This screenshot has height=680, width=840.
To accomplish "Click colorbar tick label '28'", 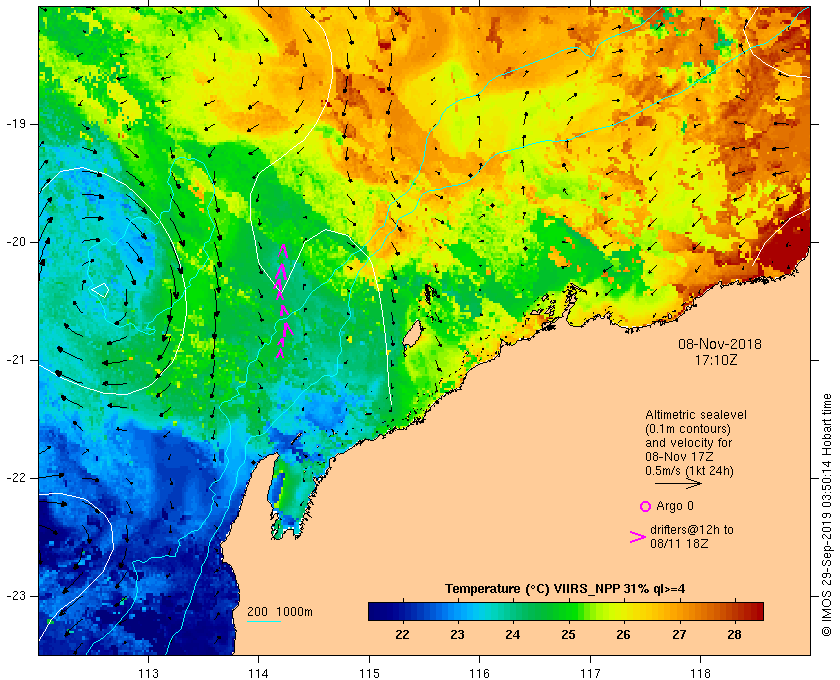I will tap(734, 634).
